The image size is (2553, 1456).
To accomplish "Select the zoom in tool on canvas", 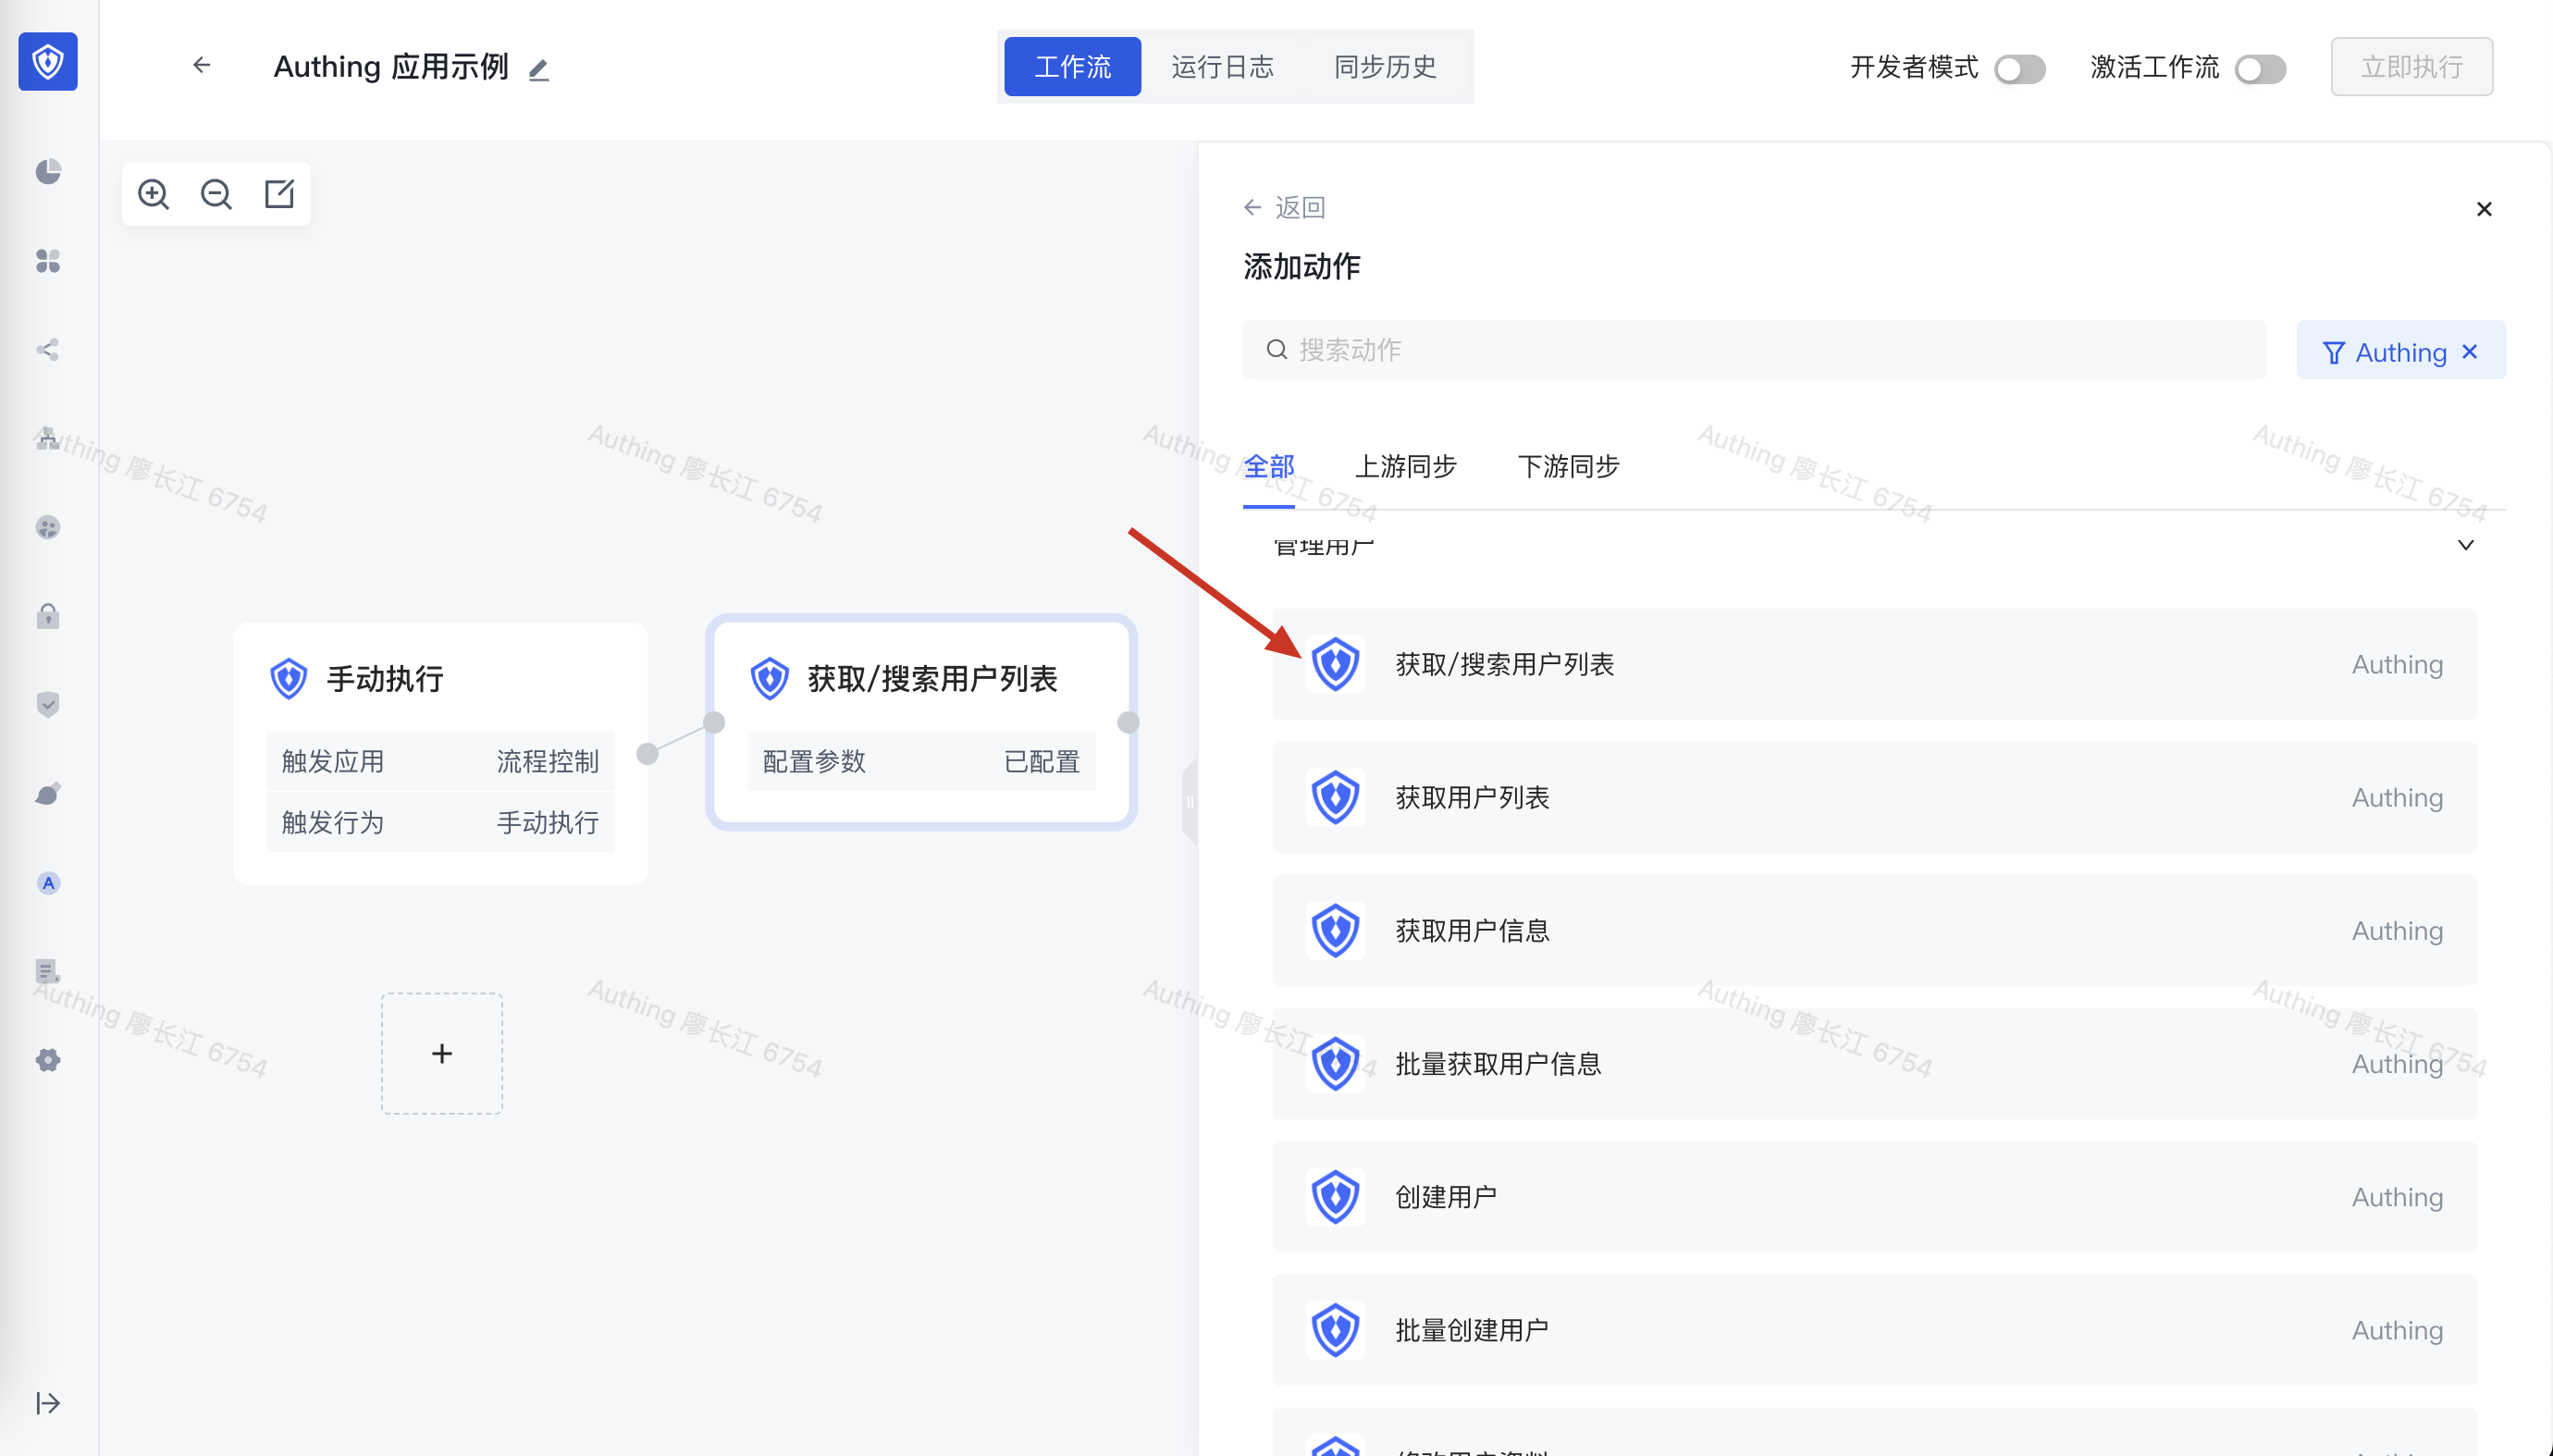I will (153, 194).
